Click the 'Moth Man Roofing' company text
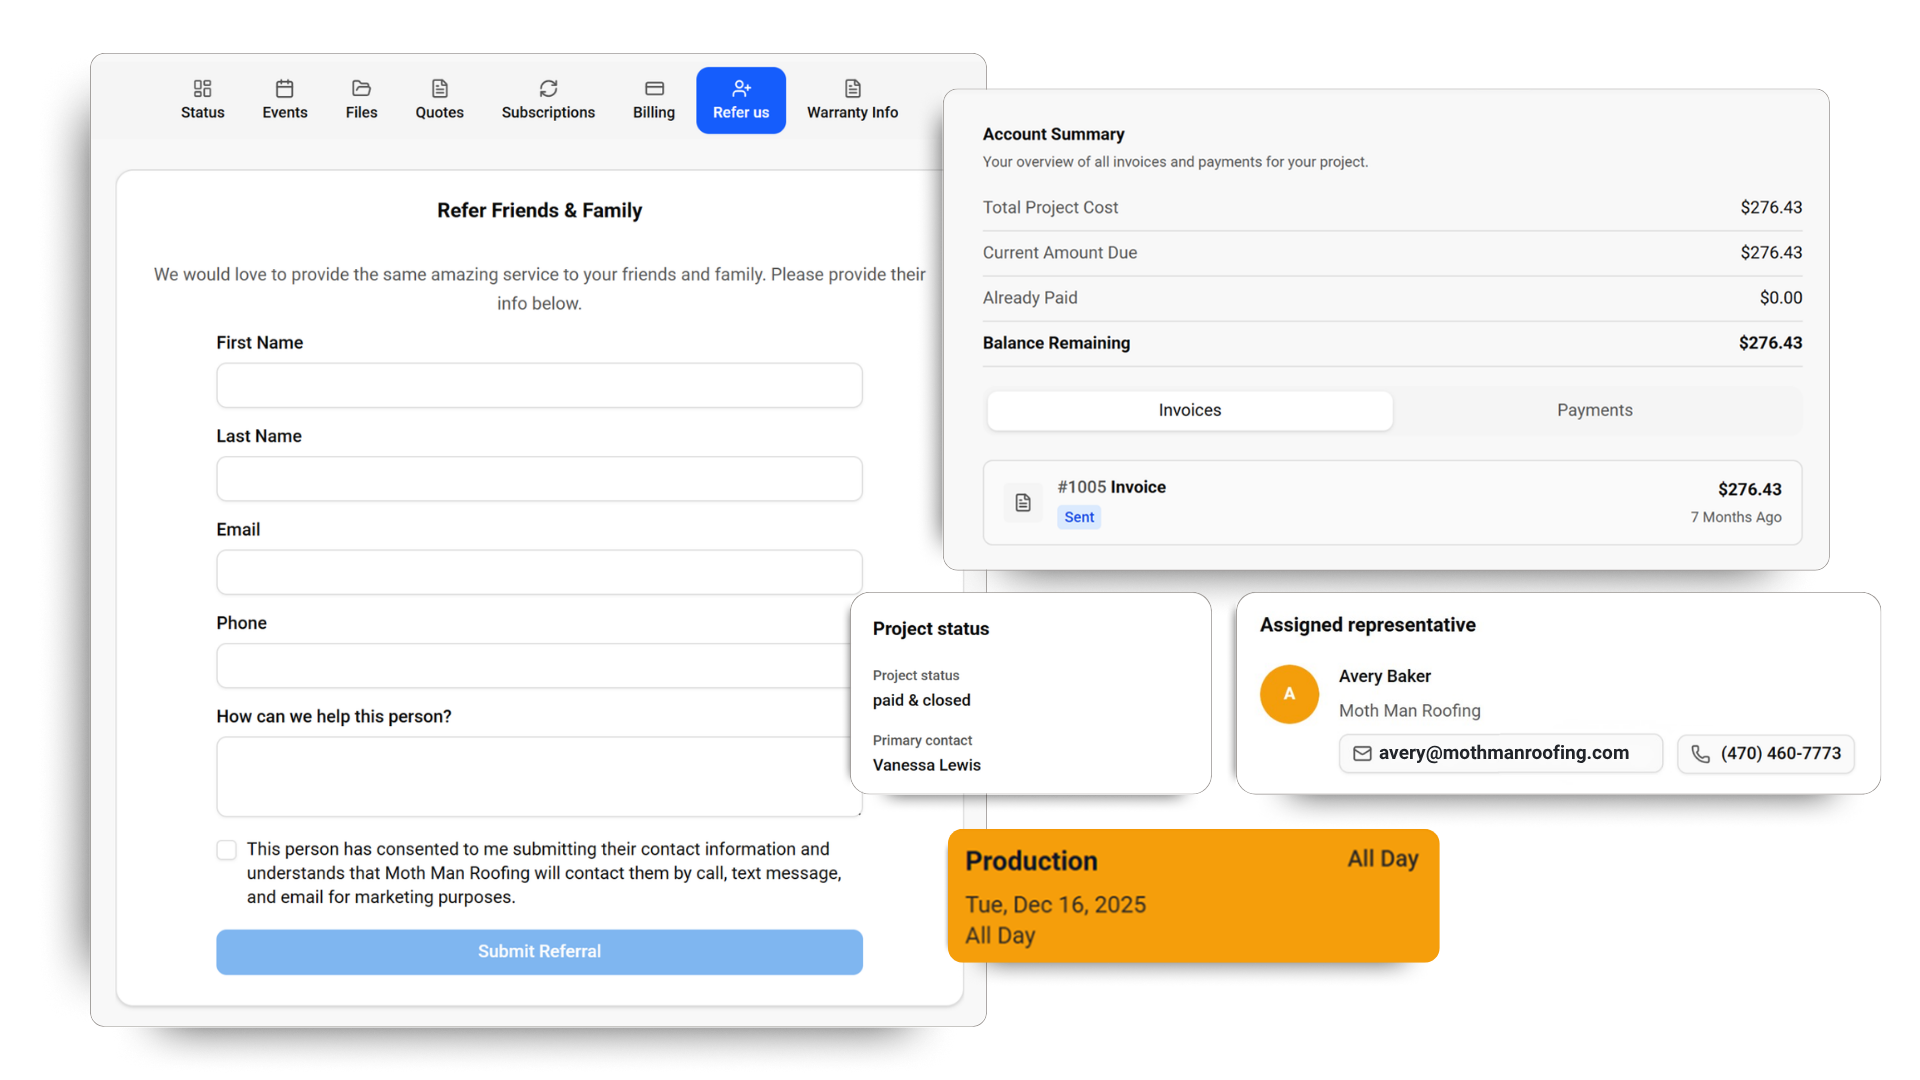The height and width of the screenshot is (1080, 1920). (x=1409, y=710)
